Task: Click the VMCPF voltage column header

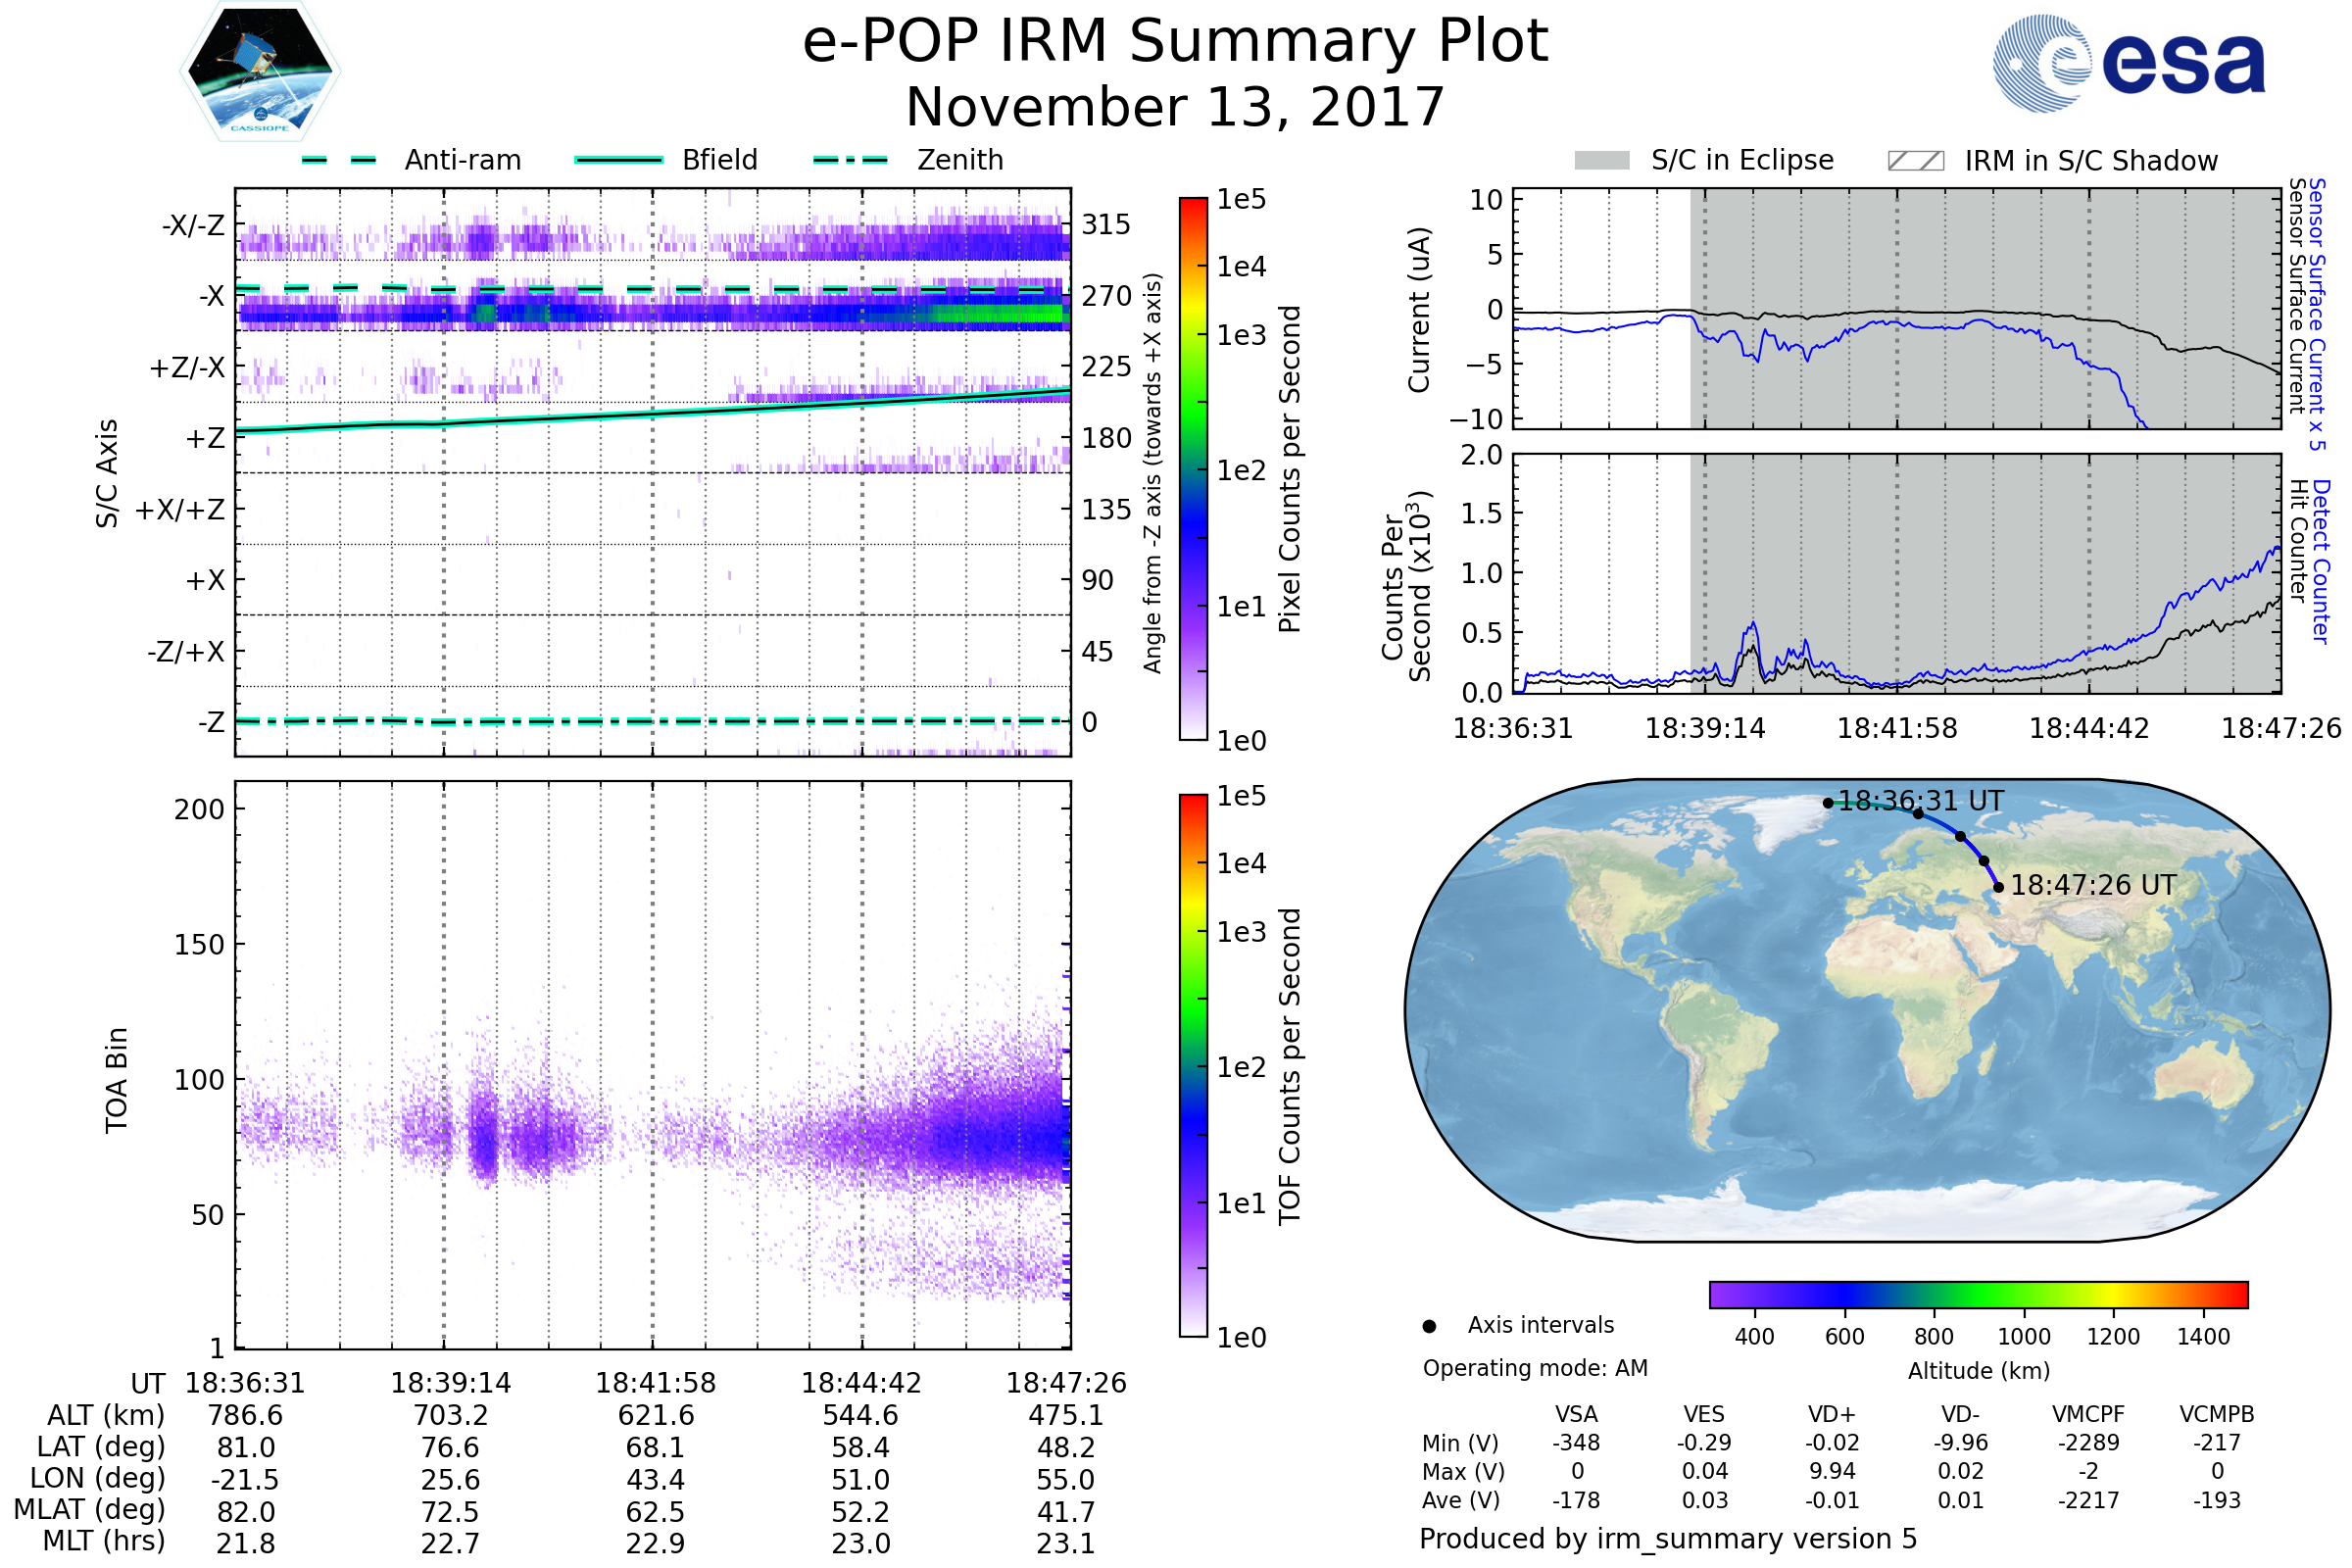Action: pos(2088,1414)
